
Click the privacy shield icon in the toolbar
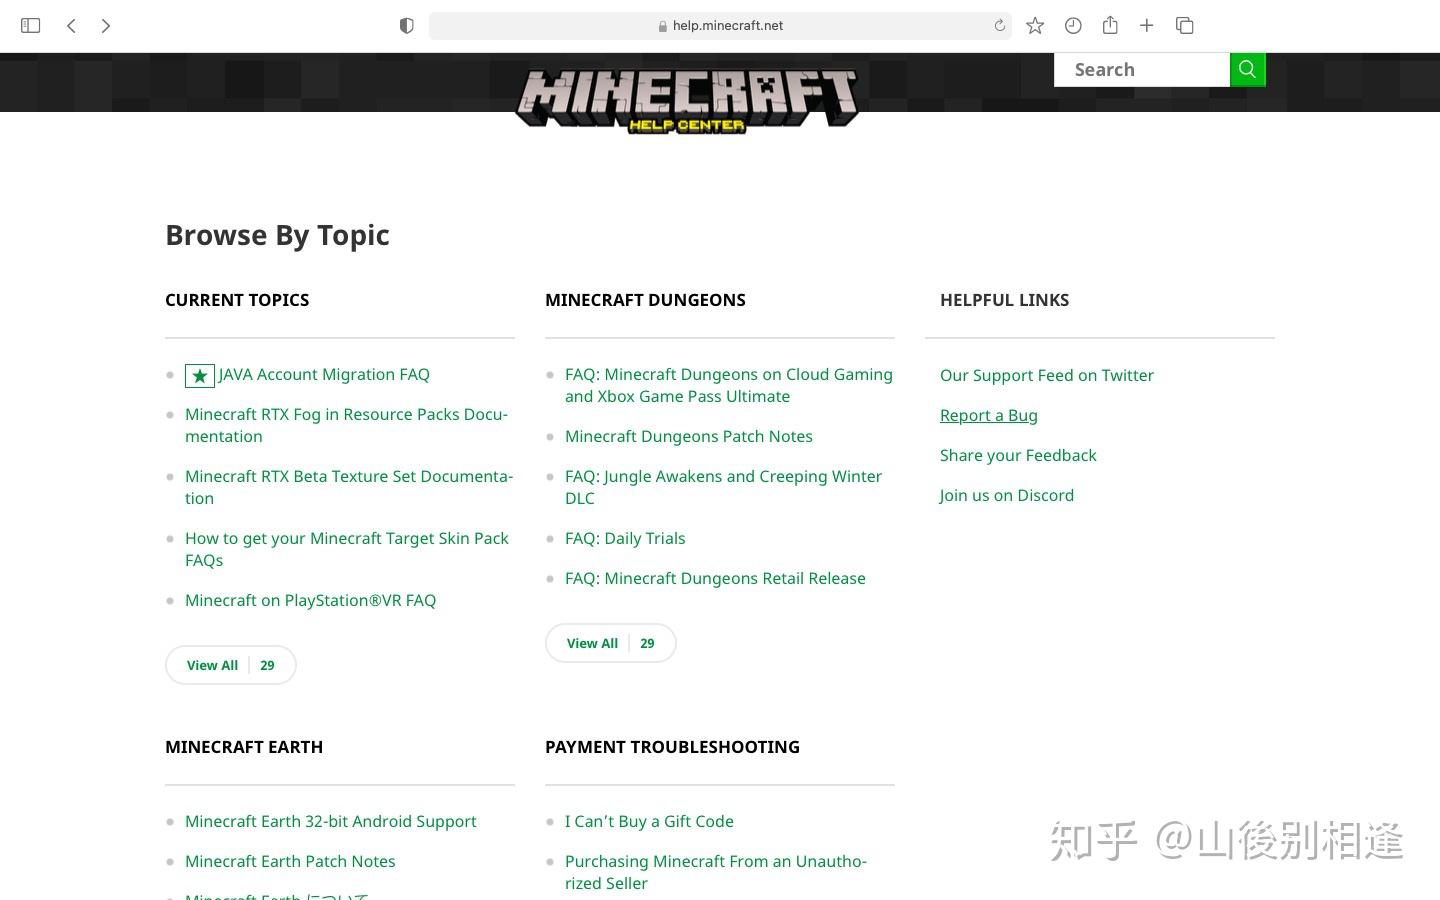[407, 25]
